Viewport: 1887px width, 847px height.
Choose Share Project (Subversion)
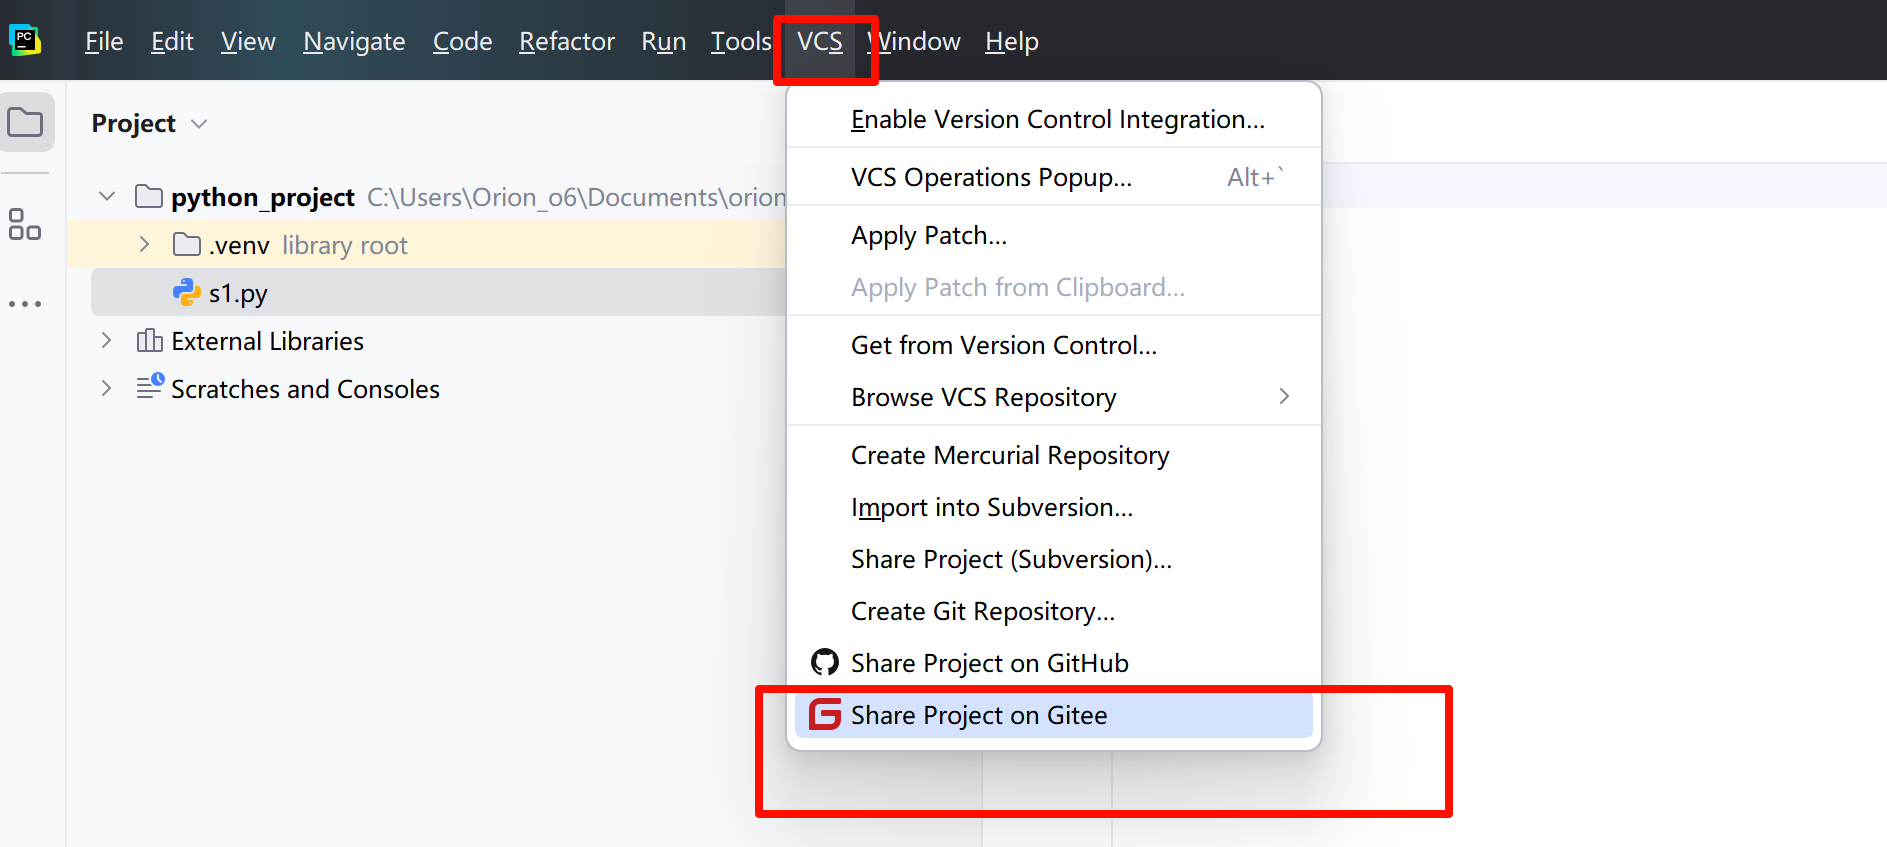[1054, 559]
